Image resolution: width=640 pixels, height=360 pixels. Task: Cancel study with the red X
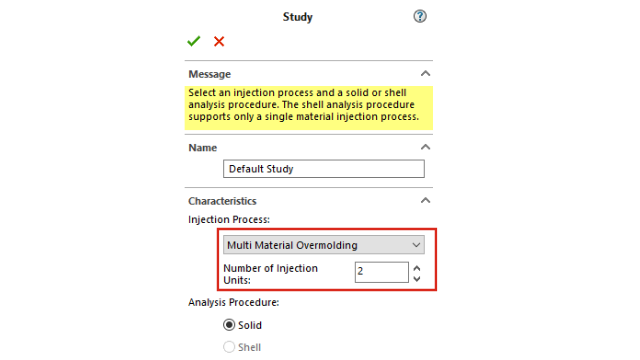(x=219, y=41)
